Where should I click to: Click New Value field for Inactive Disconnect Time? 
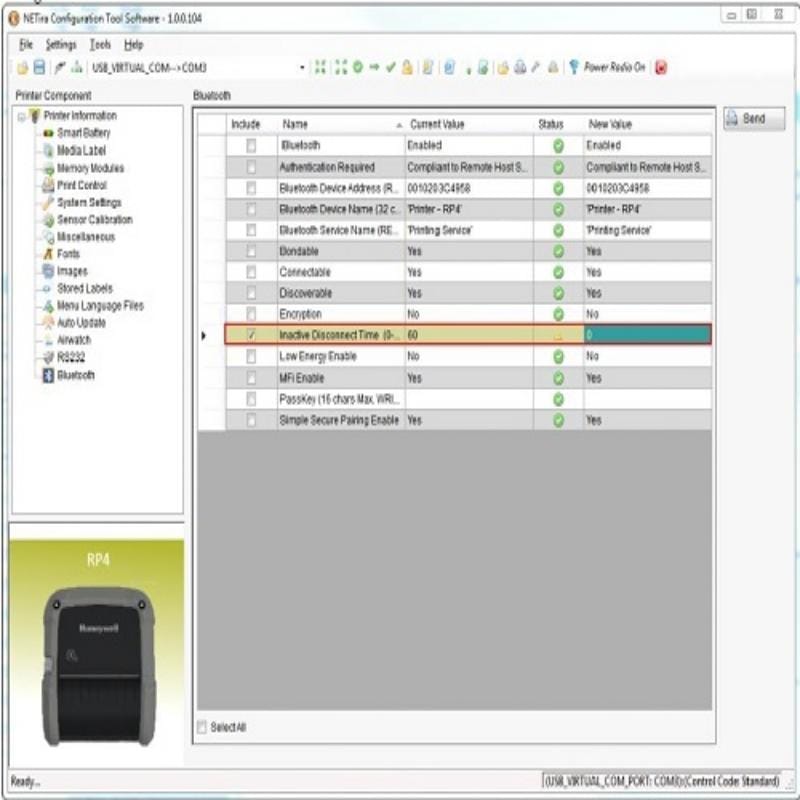pos(646,334)
